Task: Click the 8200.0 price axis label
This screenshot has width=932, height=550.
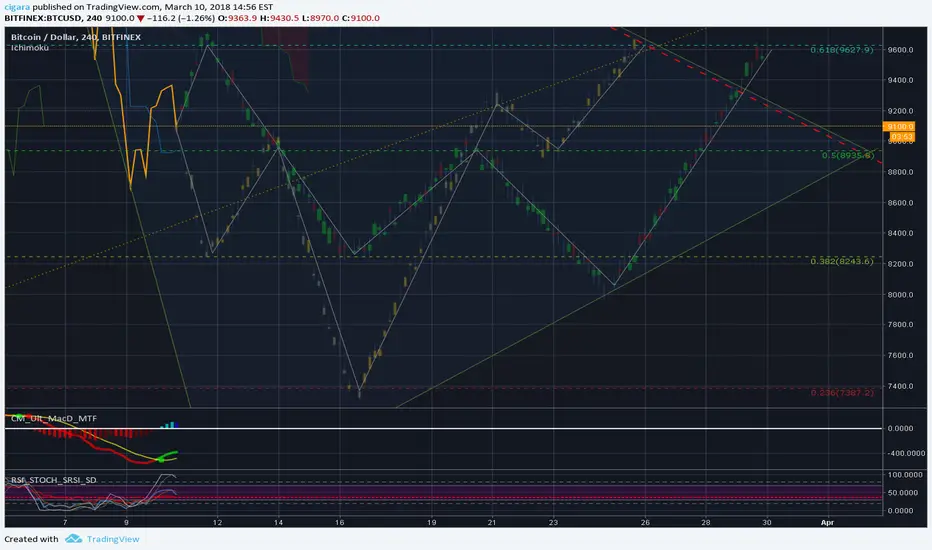Action: point(900,264)
